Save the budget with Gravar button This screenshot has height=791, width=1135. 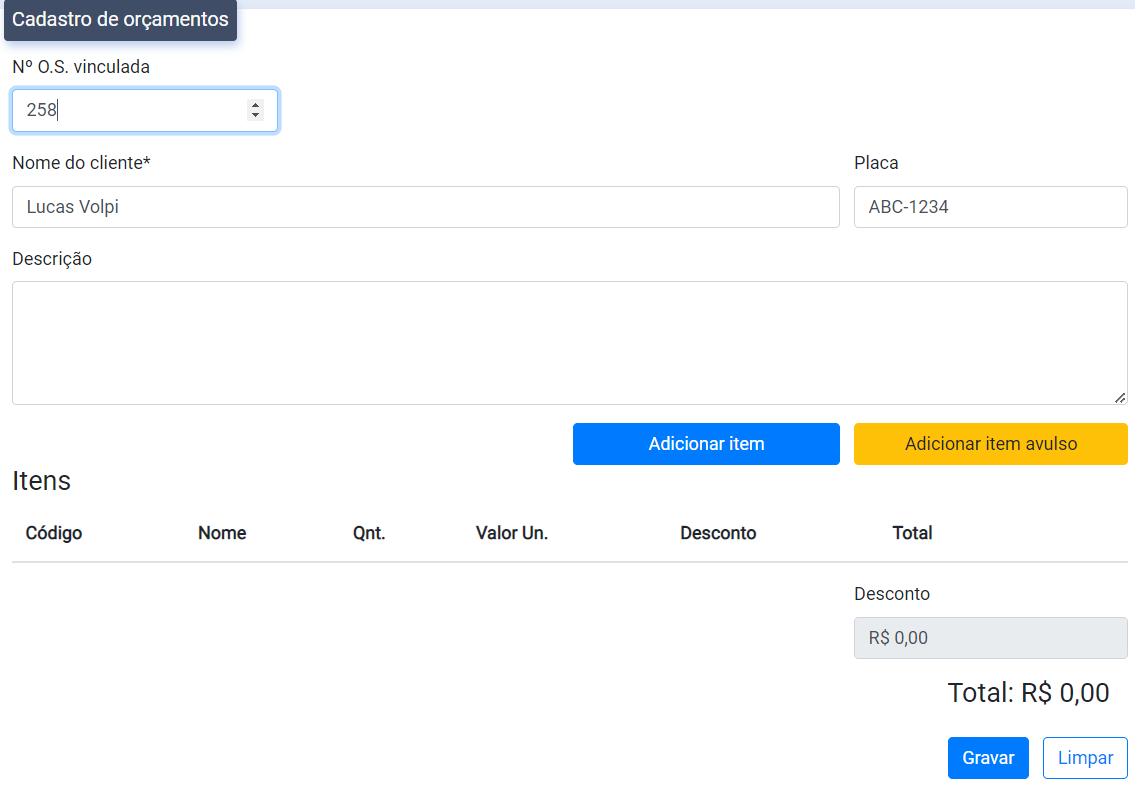(988, 758)
